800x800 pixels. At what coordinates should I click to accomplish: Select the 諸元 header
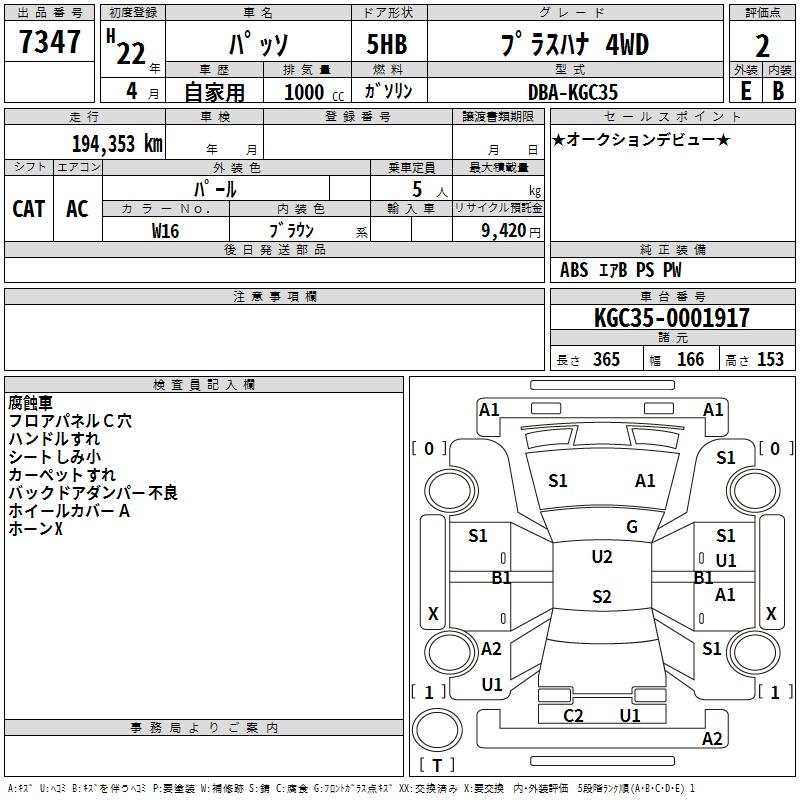coord(672,337)
